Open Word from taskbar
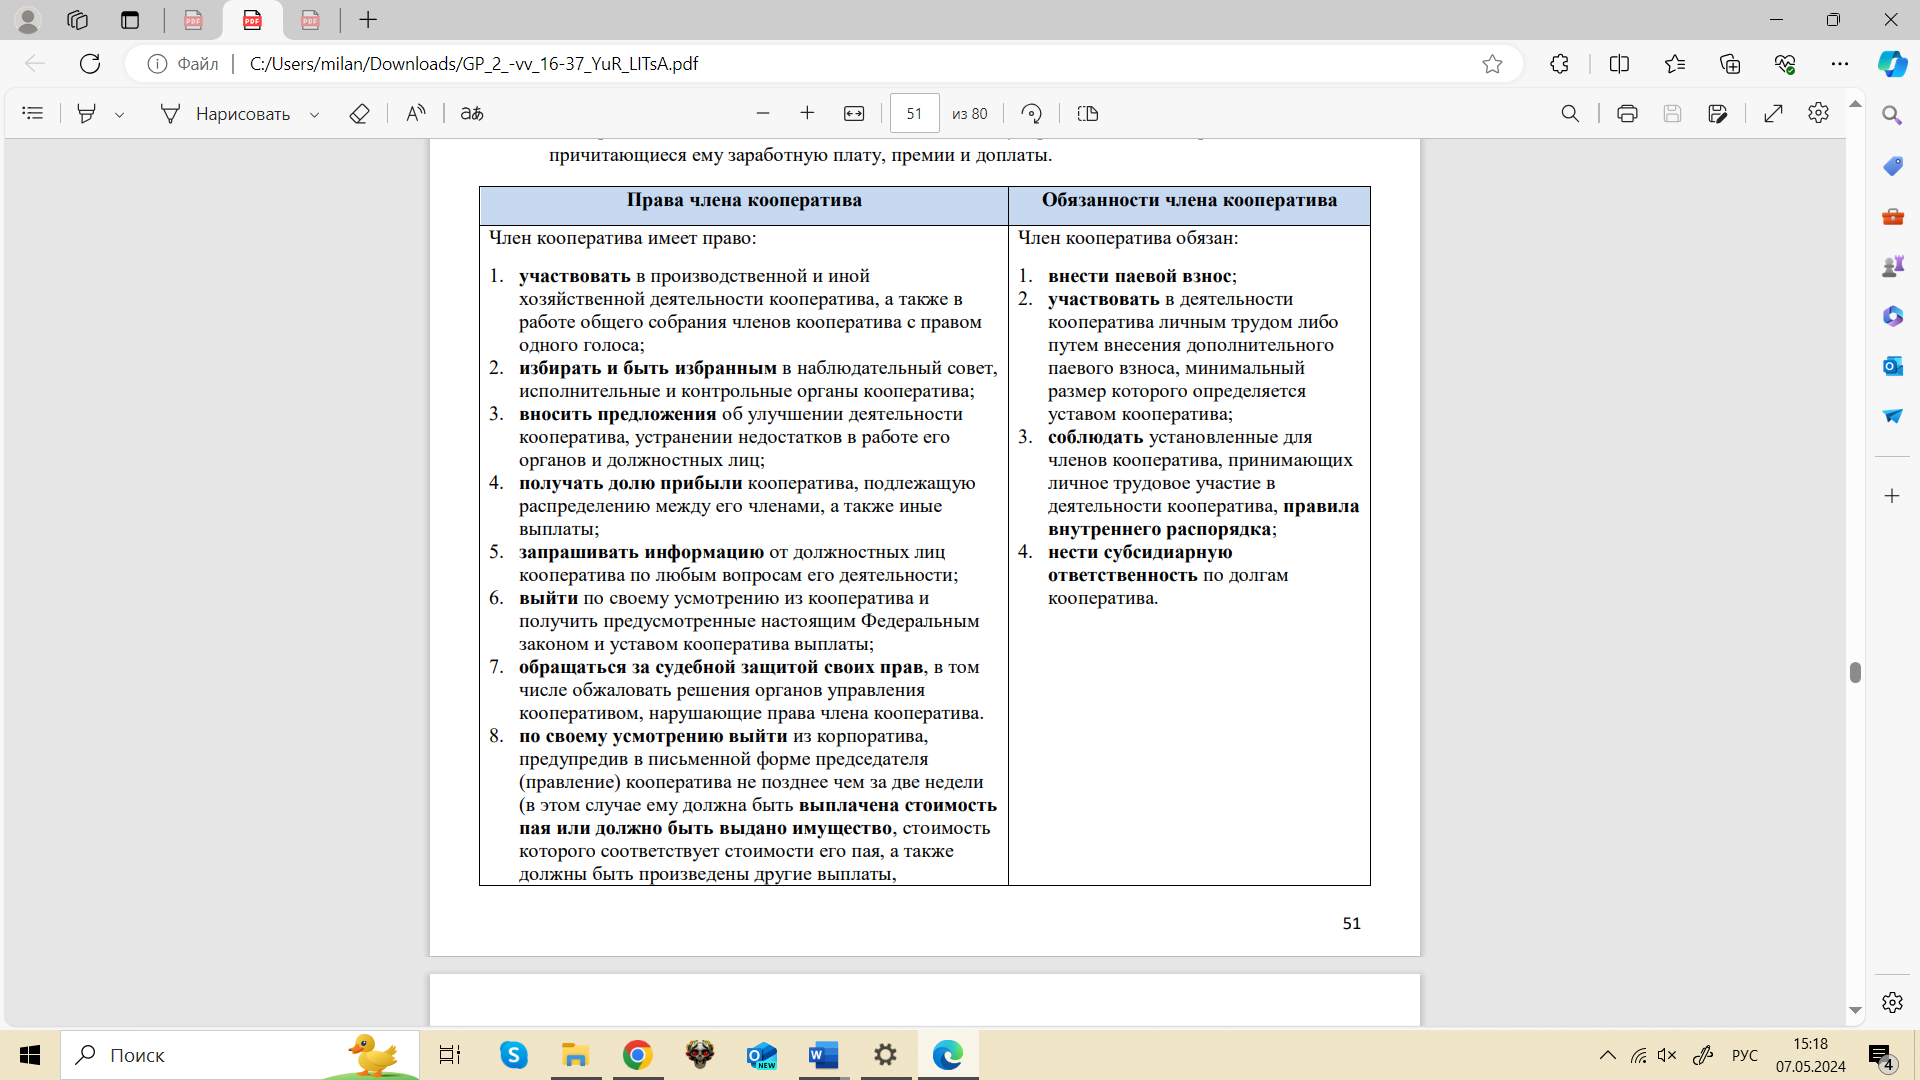 coord(823,1055)
